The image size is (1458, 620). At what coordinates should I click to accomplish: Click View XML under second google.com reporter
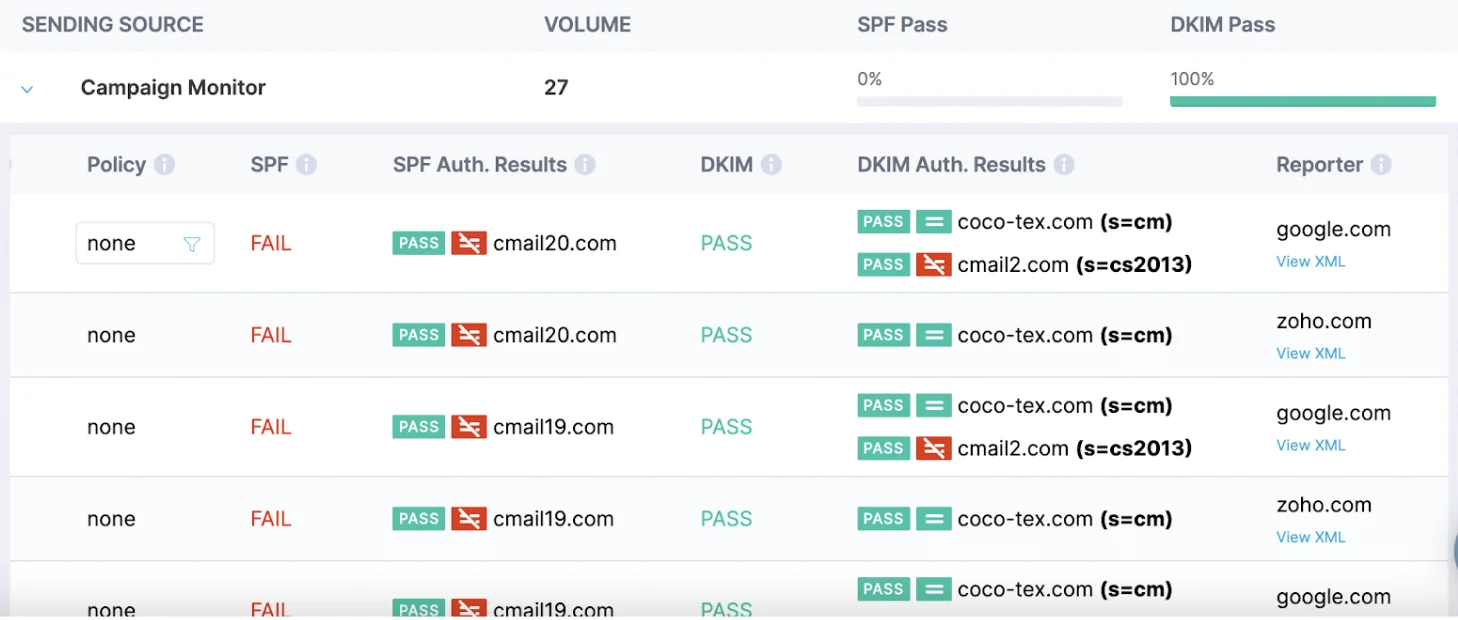(x=1310, y=445)
